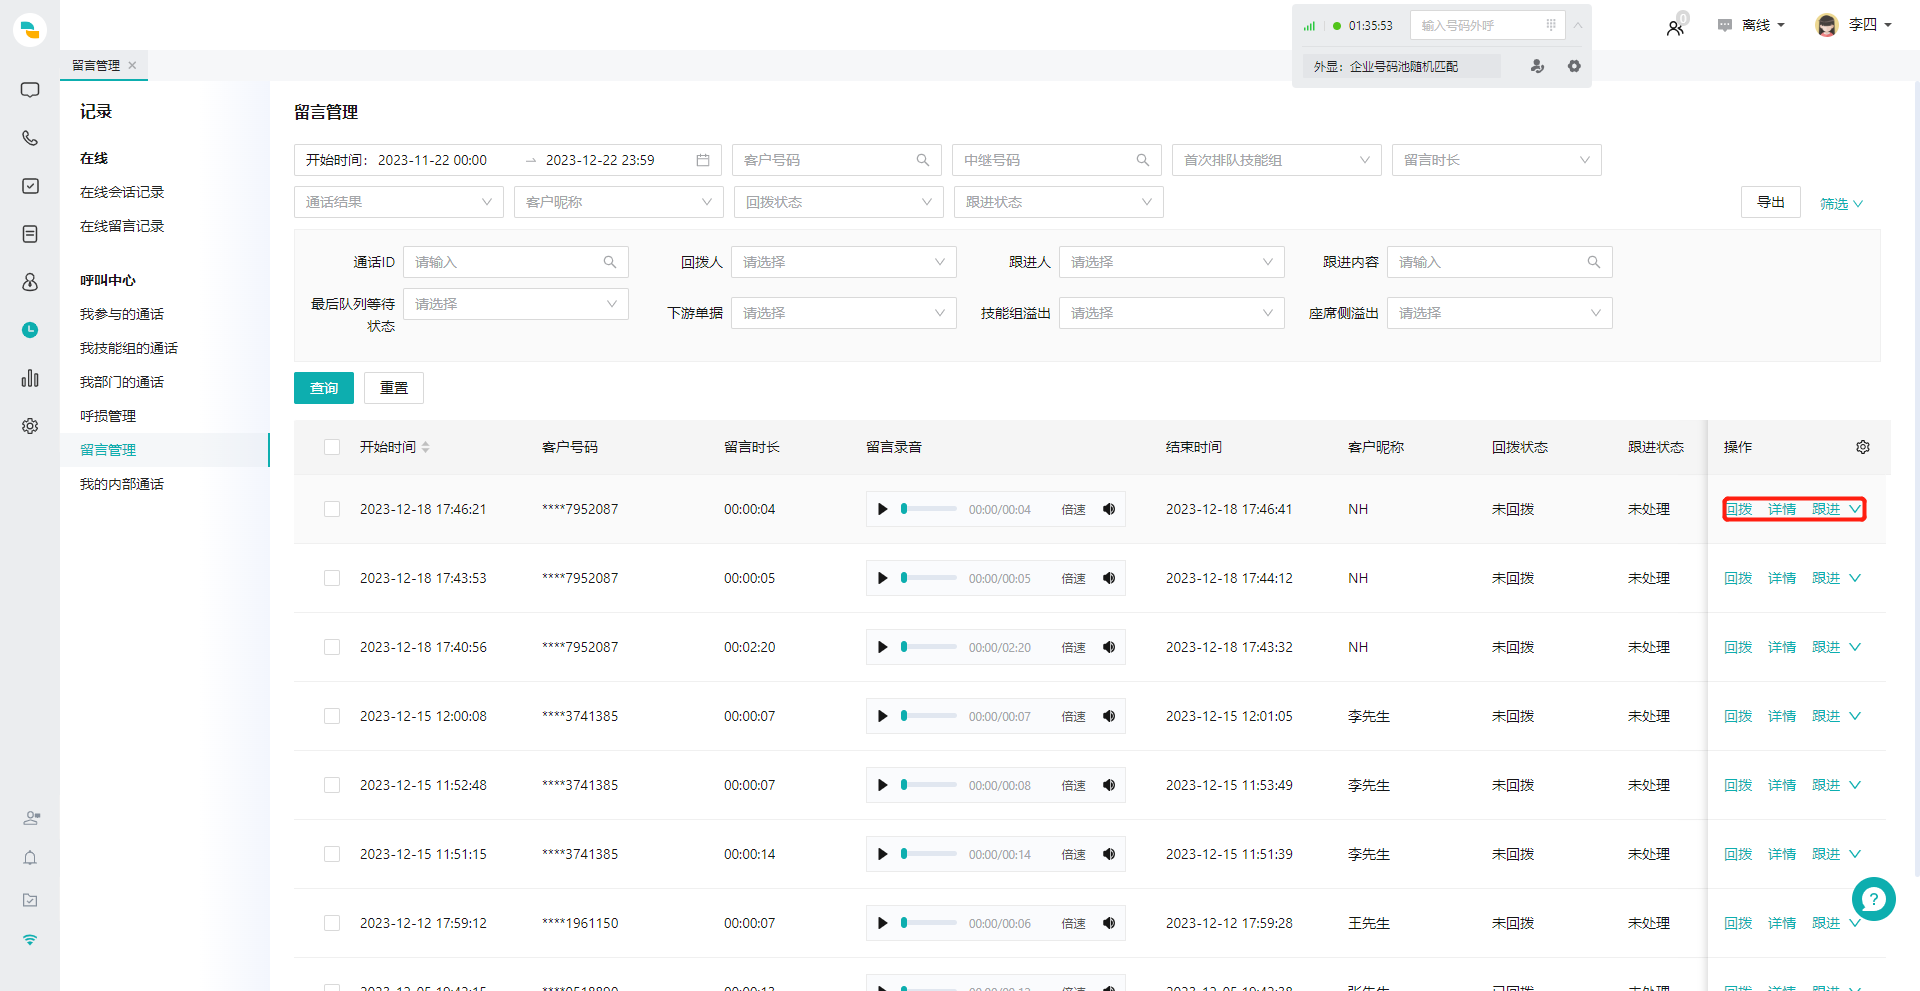1920x991 pixels.
Task: Check the 2023-12-18 17:43:53 row checkbox
Action: click(332, 578)
